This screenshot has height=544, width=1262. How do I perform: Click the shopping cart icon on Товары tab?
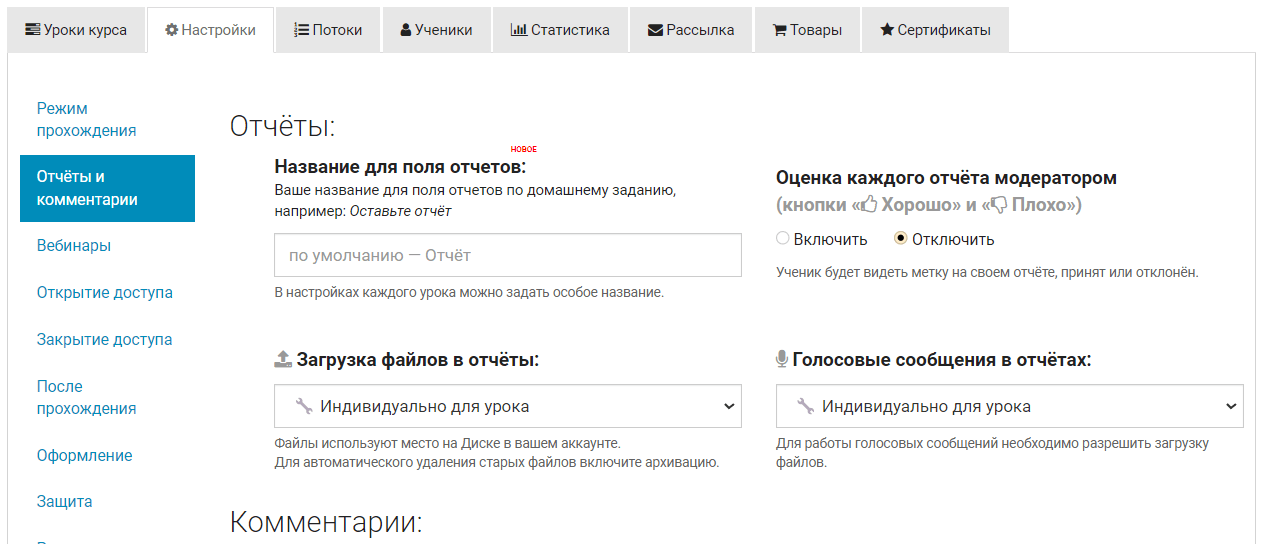click(779, 30)
